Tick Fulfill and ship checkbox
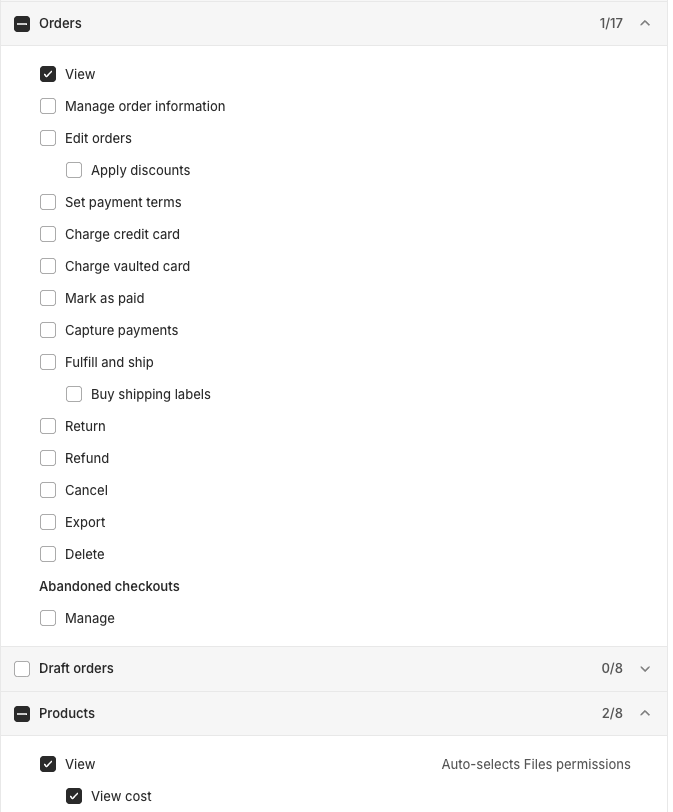Viewport: 673px width, 812px height. tap(48, 362)
